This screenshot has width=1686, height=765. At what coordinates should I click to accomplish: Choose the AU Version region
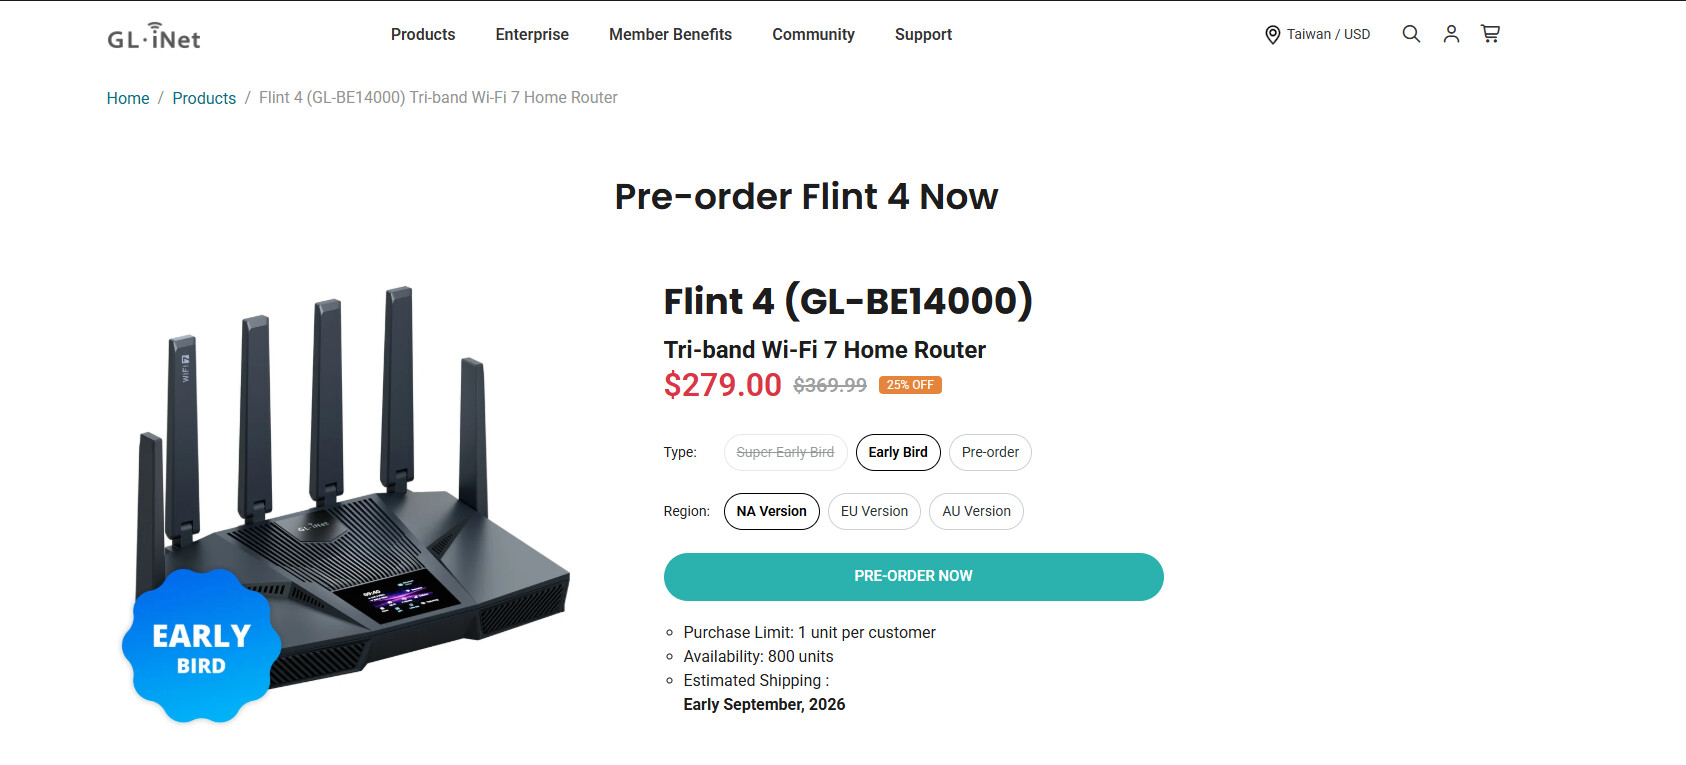coord(976,511)
